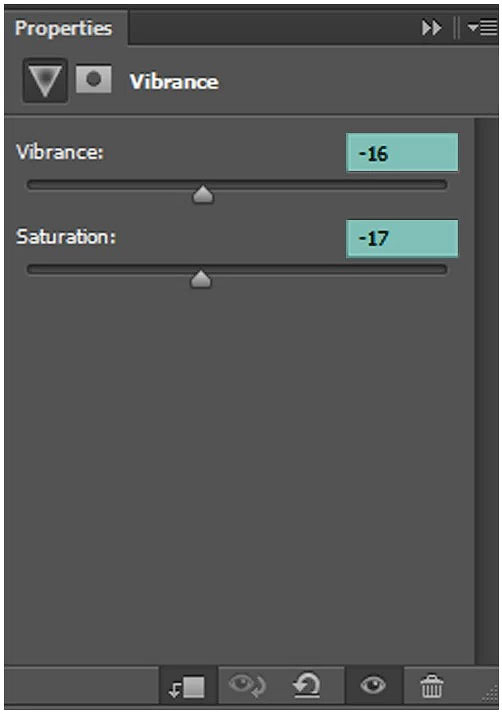
Task: Open the Properties panel flyout menu
Action: pos(482,28)
